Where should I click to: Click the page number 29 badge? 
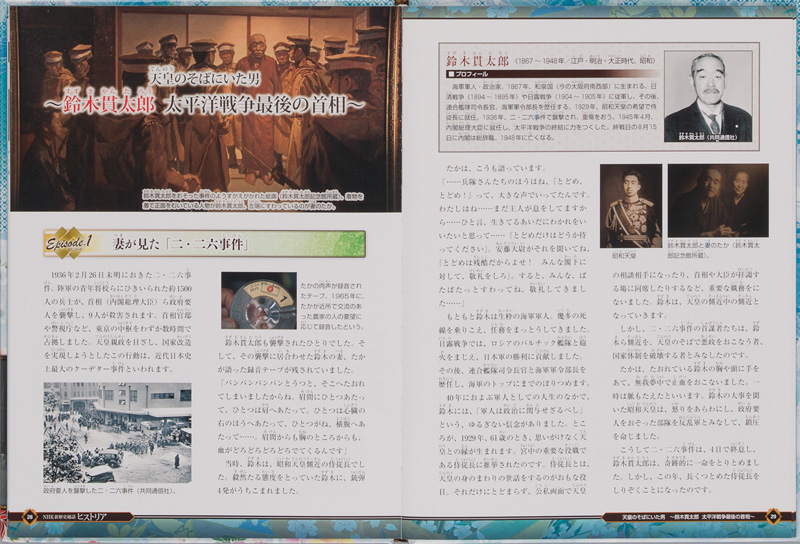pyautogui.click(x=772, y=516)
